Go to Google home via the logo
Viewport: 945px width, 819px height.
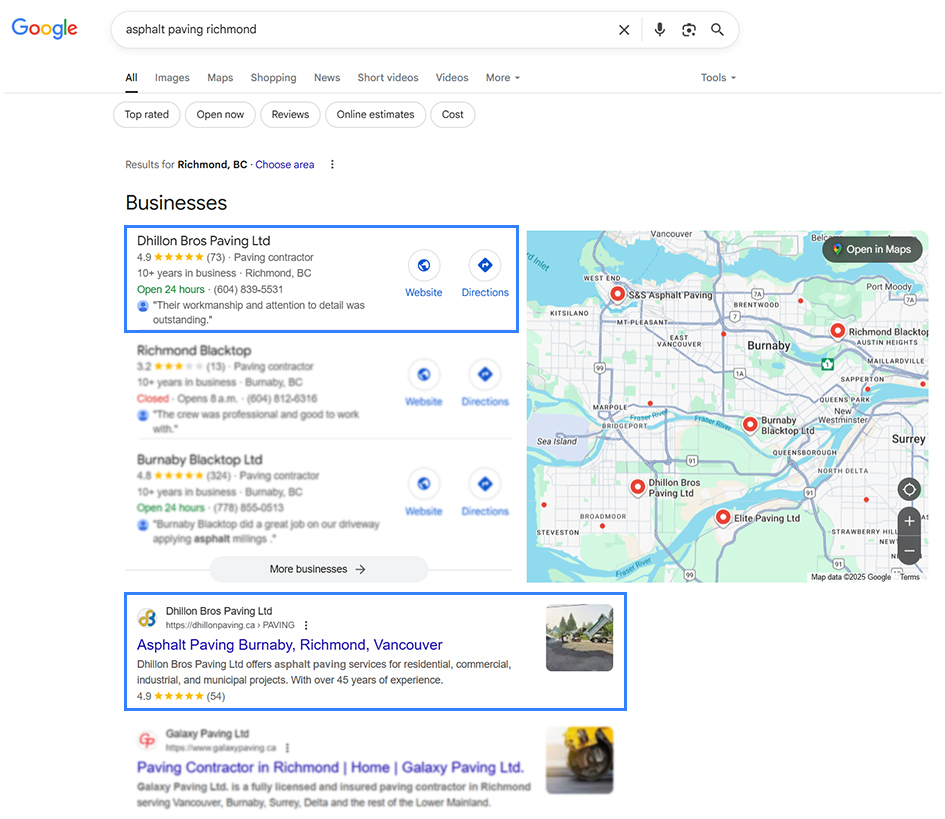click(x=45, y=28)
